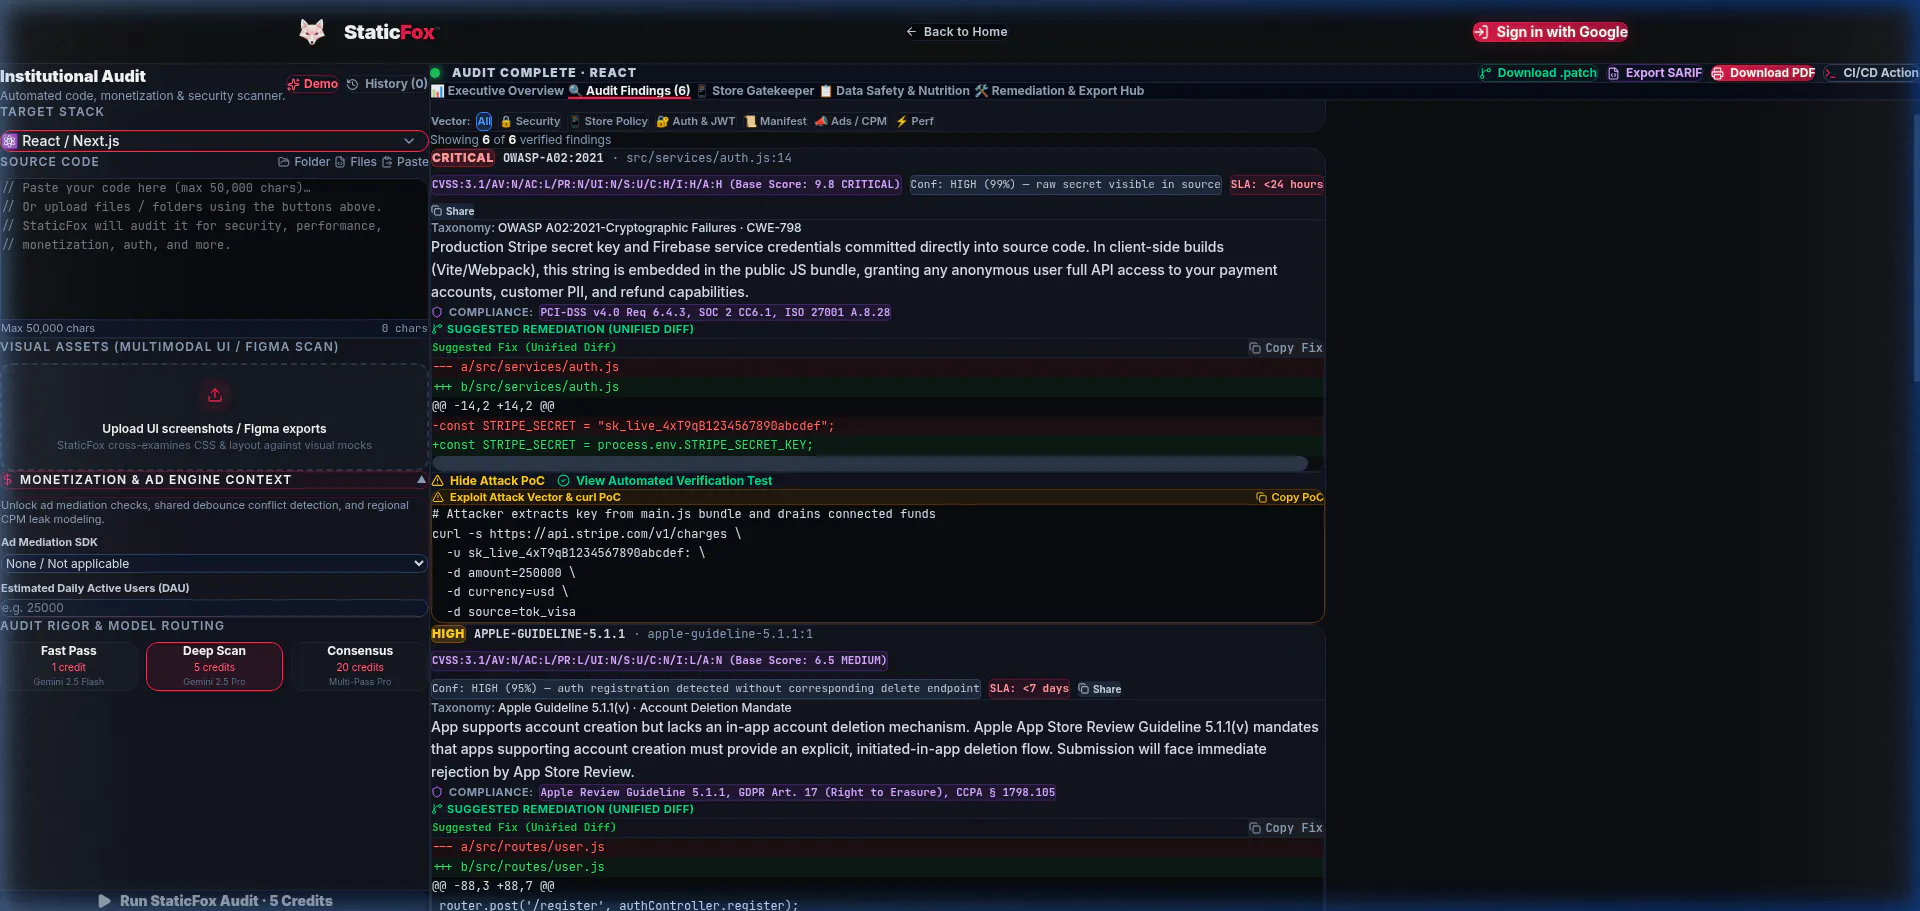1920x911 pixels.
Task: Click the CVSS 9.8 CRITICAL score badge
Action: coord(666,185)
